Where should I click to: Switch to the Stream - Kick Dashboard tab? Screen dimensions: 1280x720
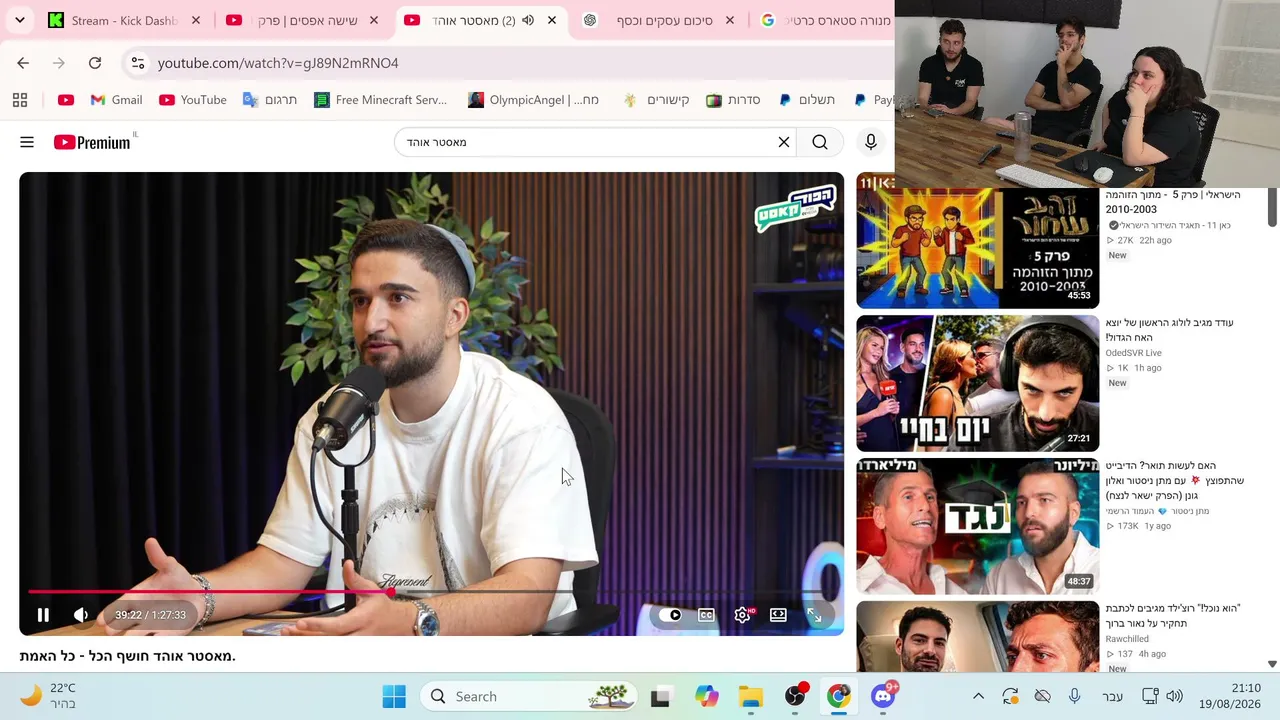pyautogui.click(x=124, y=20)
